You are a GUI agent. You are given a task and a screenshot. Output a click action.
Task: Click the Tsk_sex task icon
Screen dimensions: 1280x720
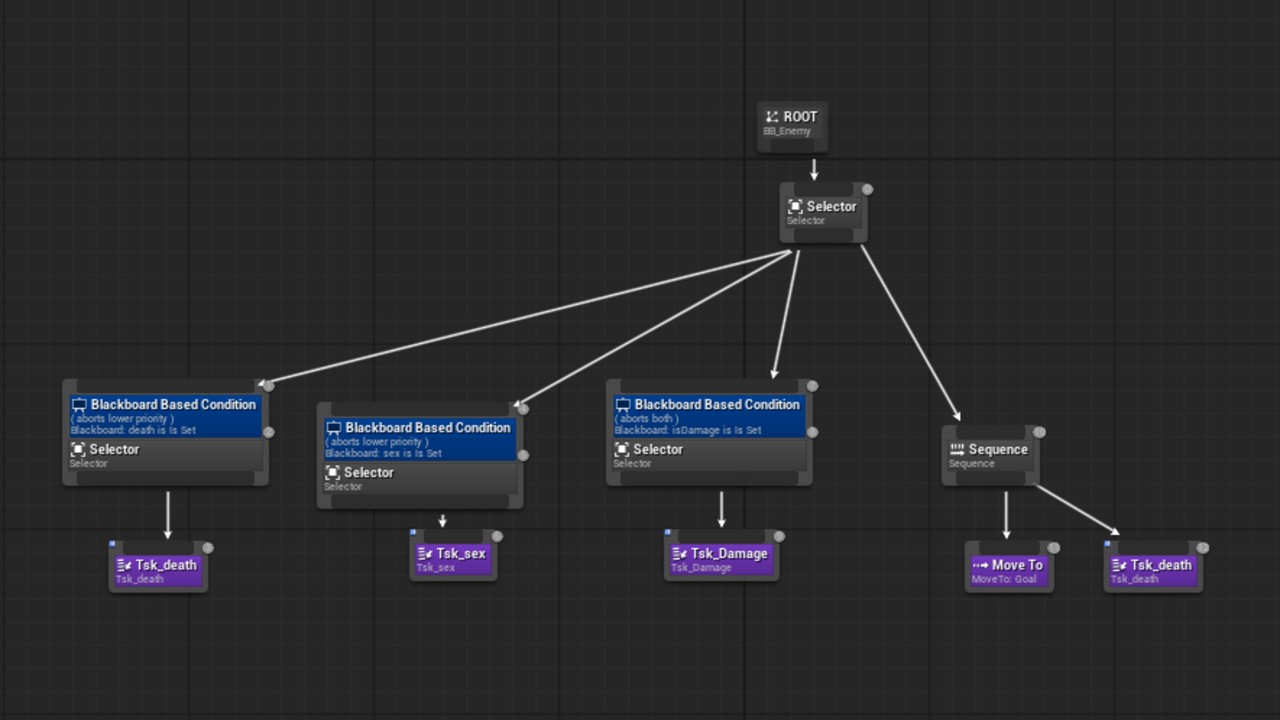(425, 554)
